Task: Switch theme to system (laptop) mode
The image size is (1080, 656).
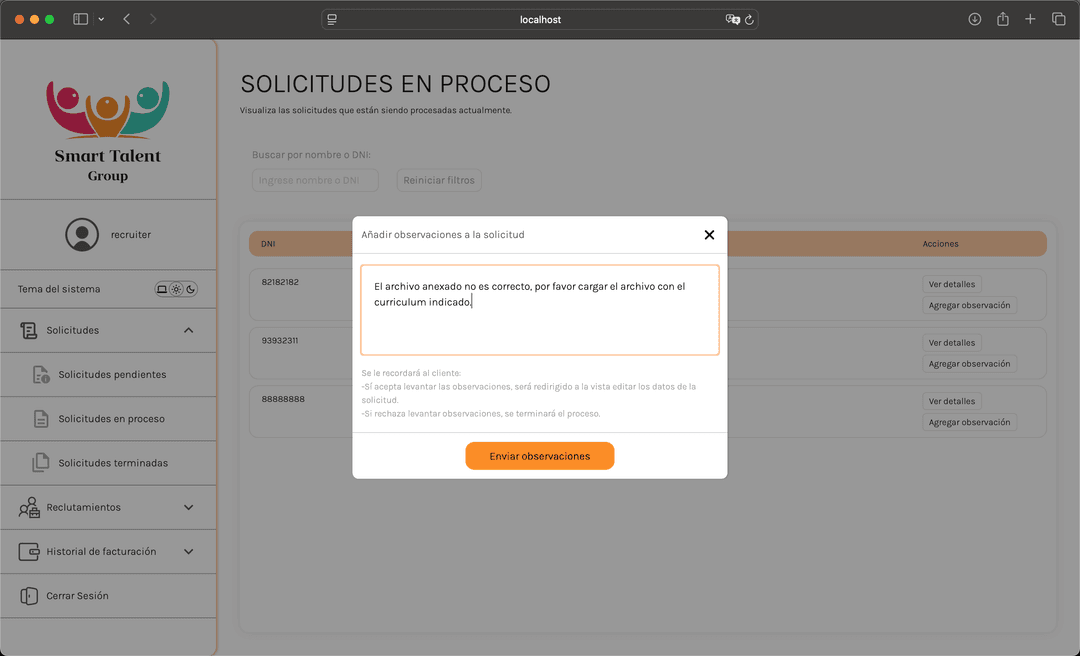Action: [162, 290]
